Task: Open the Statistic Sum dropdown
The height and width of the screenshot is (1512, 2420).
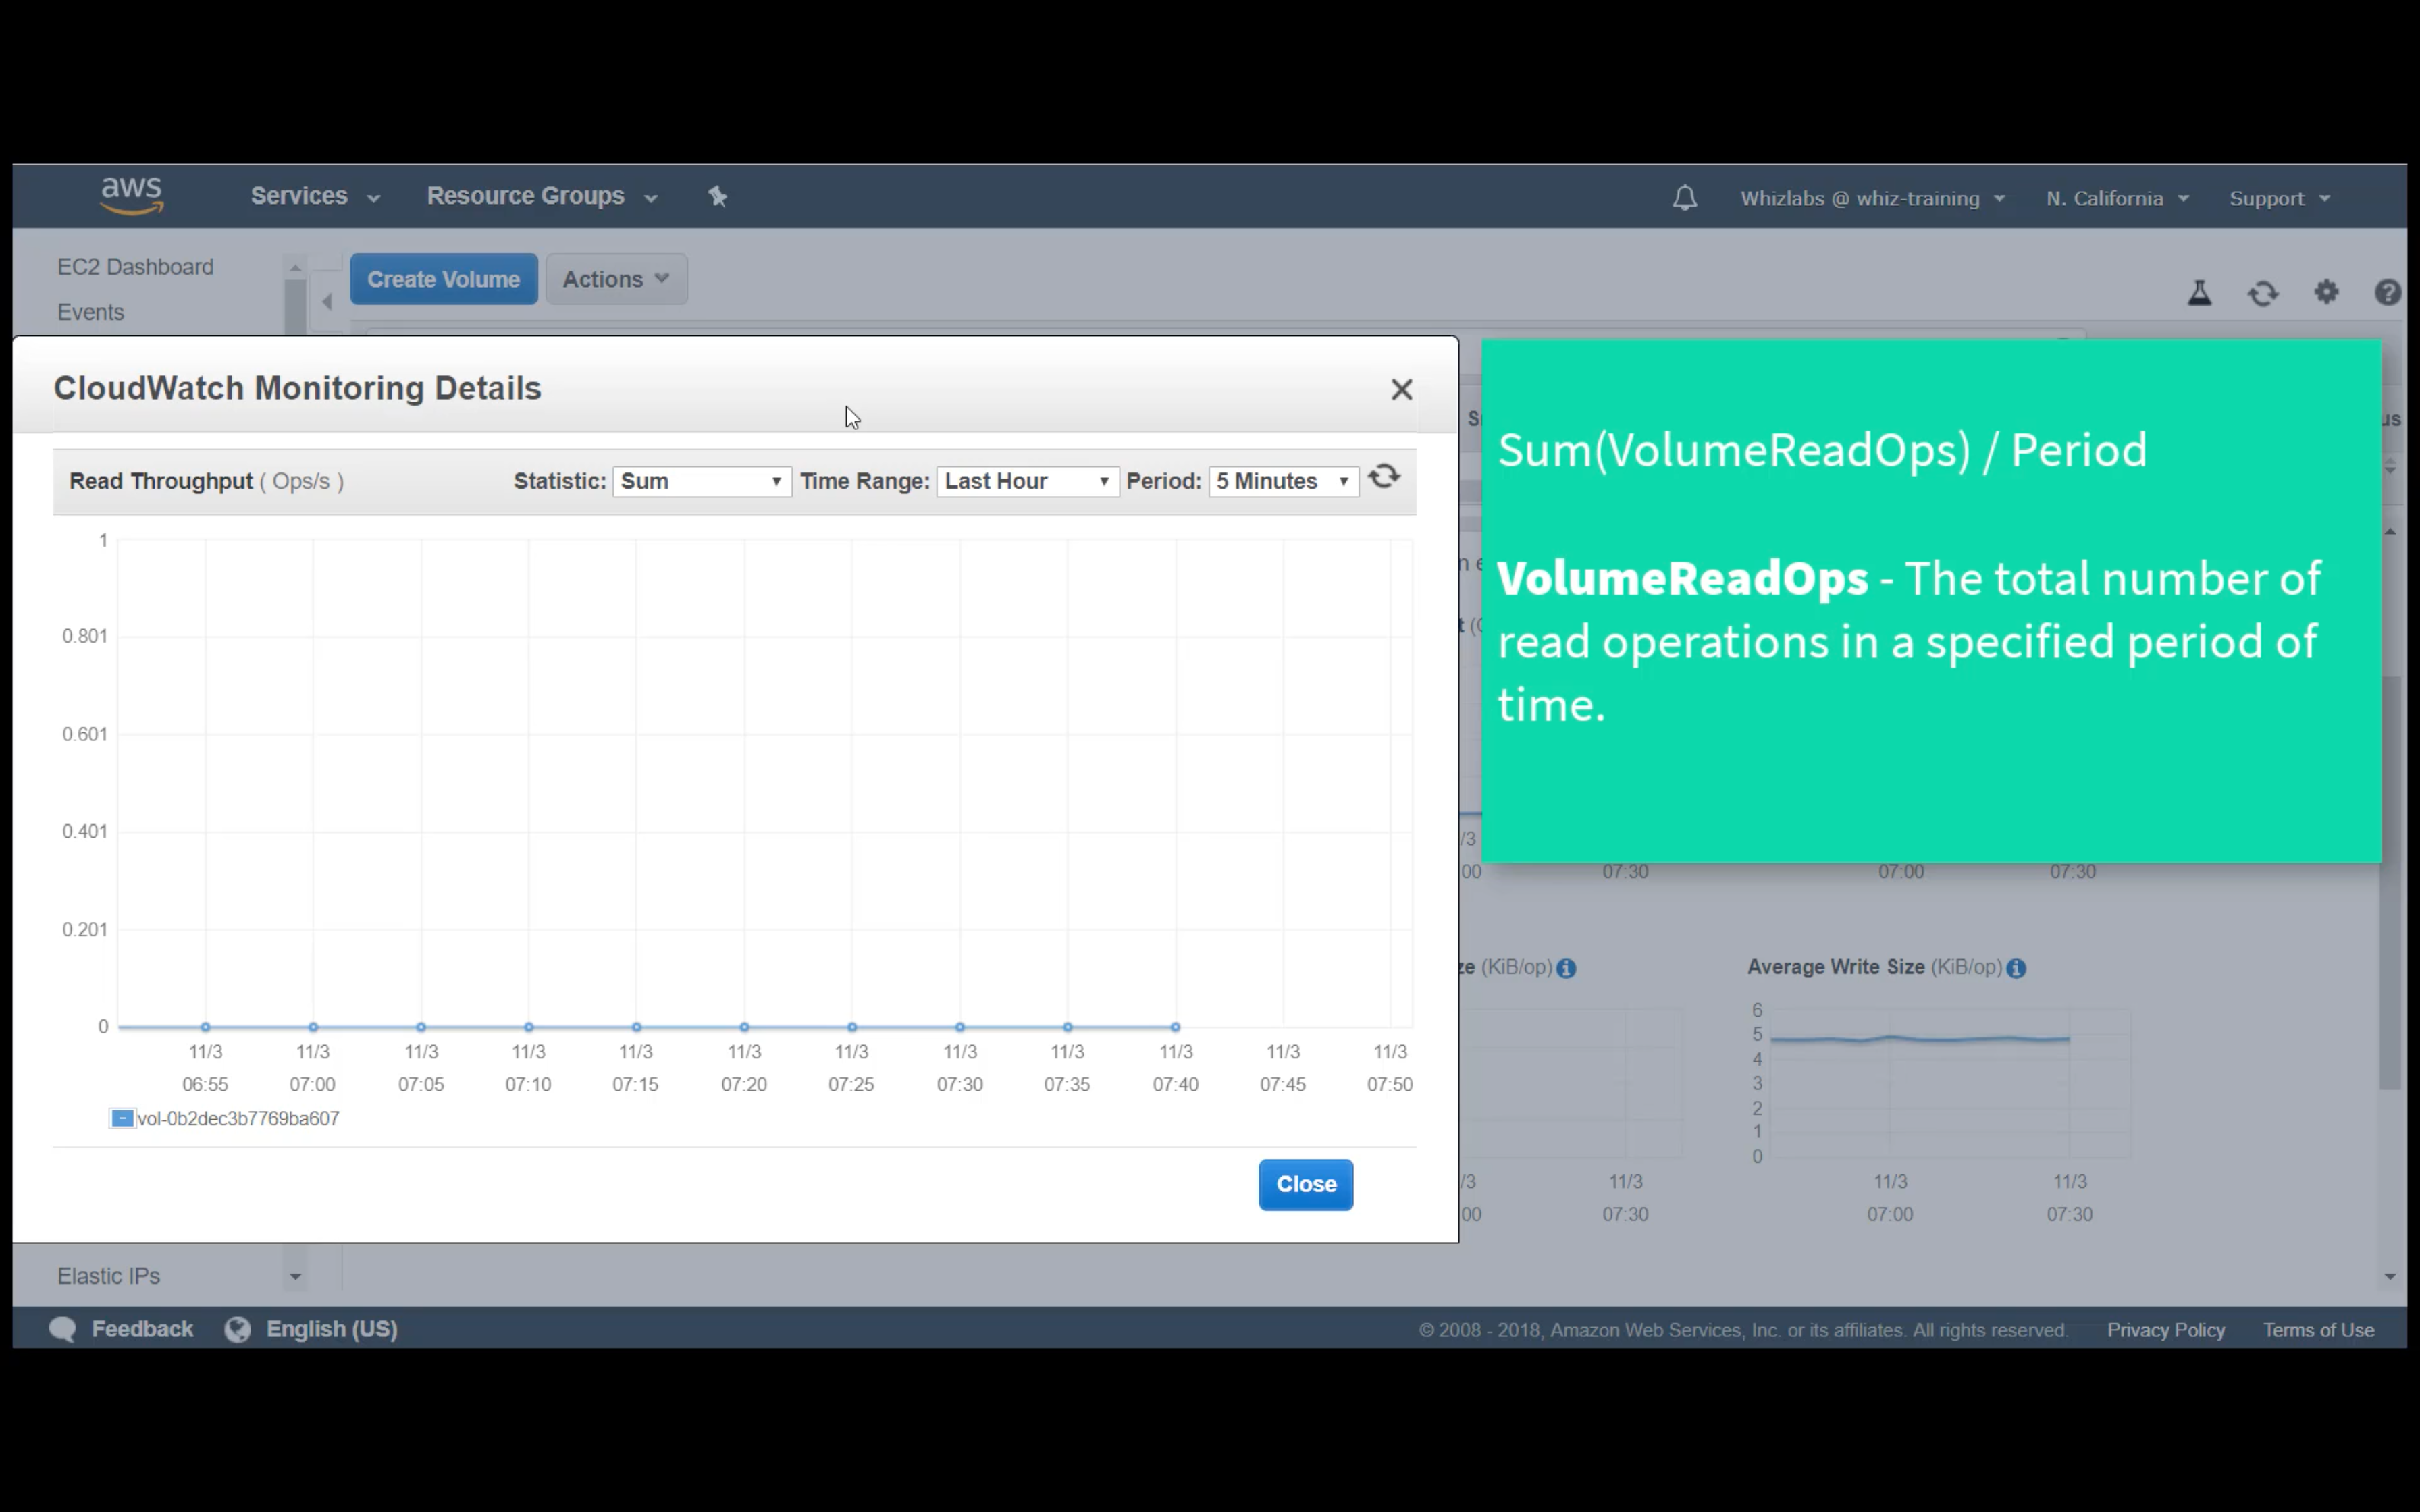Action: click(x=701, y=481)
